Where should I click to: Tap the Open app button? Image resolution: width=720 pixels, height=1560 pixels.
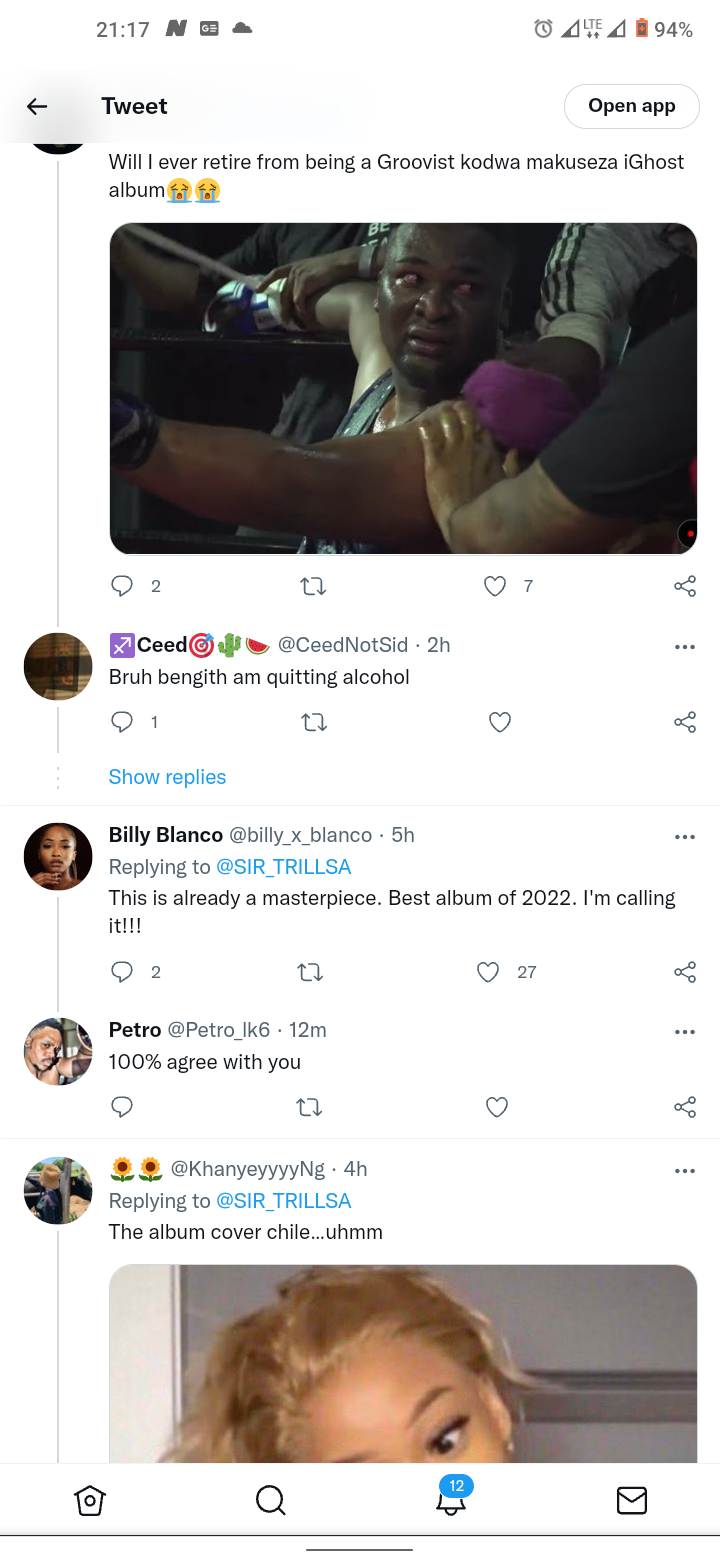click(x=631, y=106)
